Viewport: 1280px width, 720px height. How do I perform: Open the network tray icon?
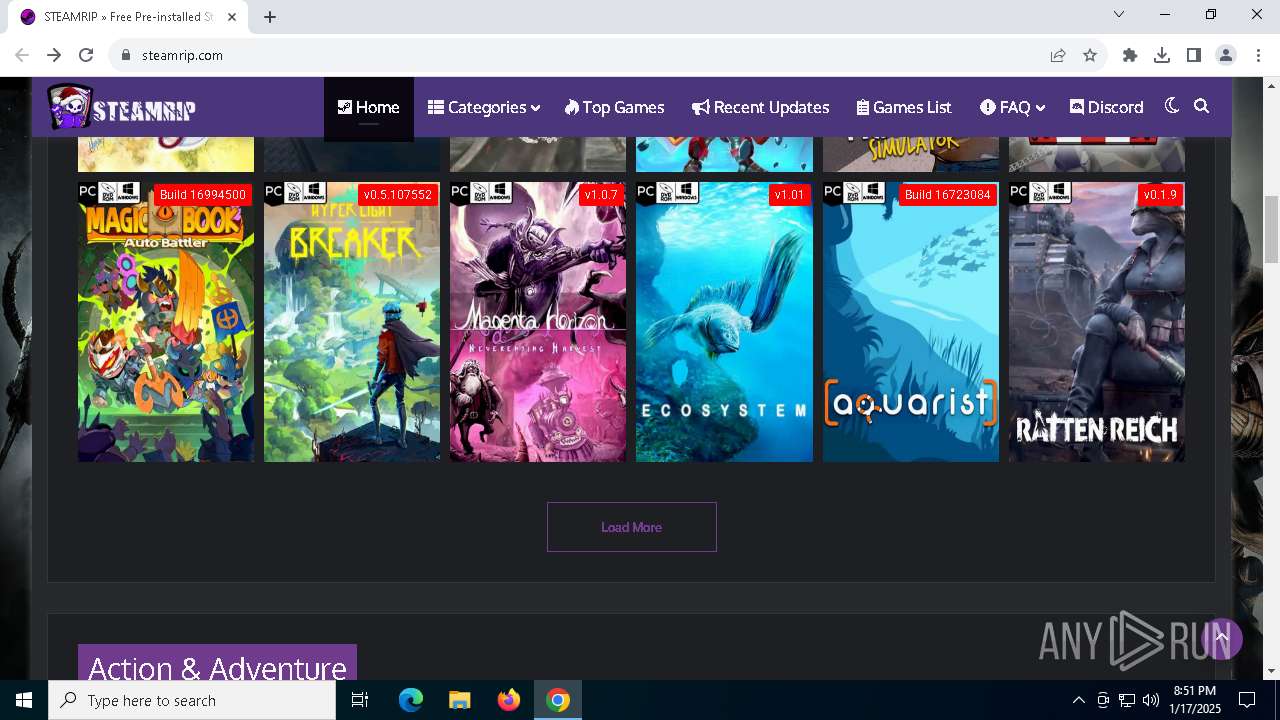point(1126,700)
